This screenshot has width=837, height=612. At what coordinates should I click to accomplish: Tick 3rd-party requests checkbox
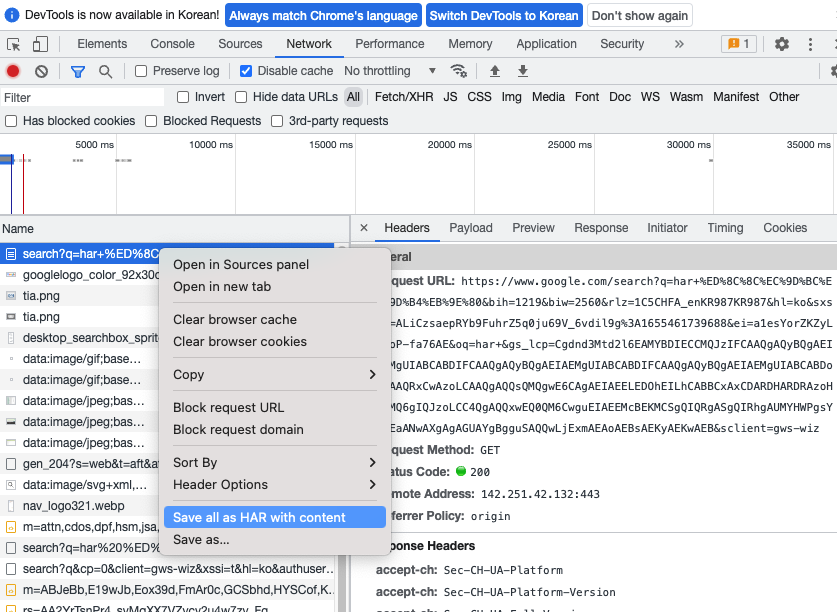(277, 121)
